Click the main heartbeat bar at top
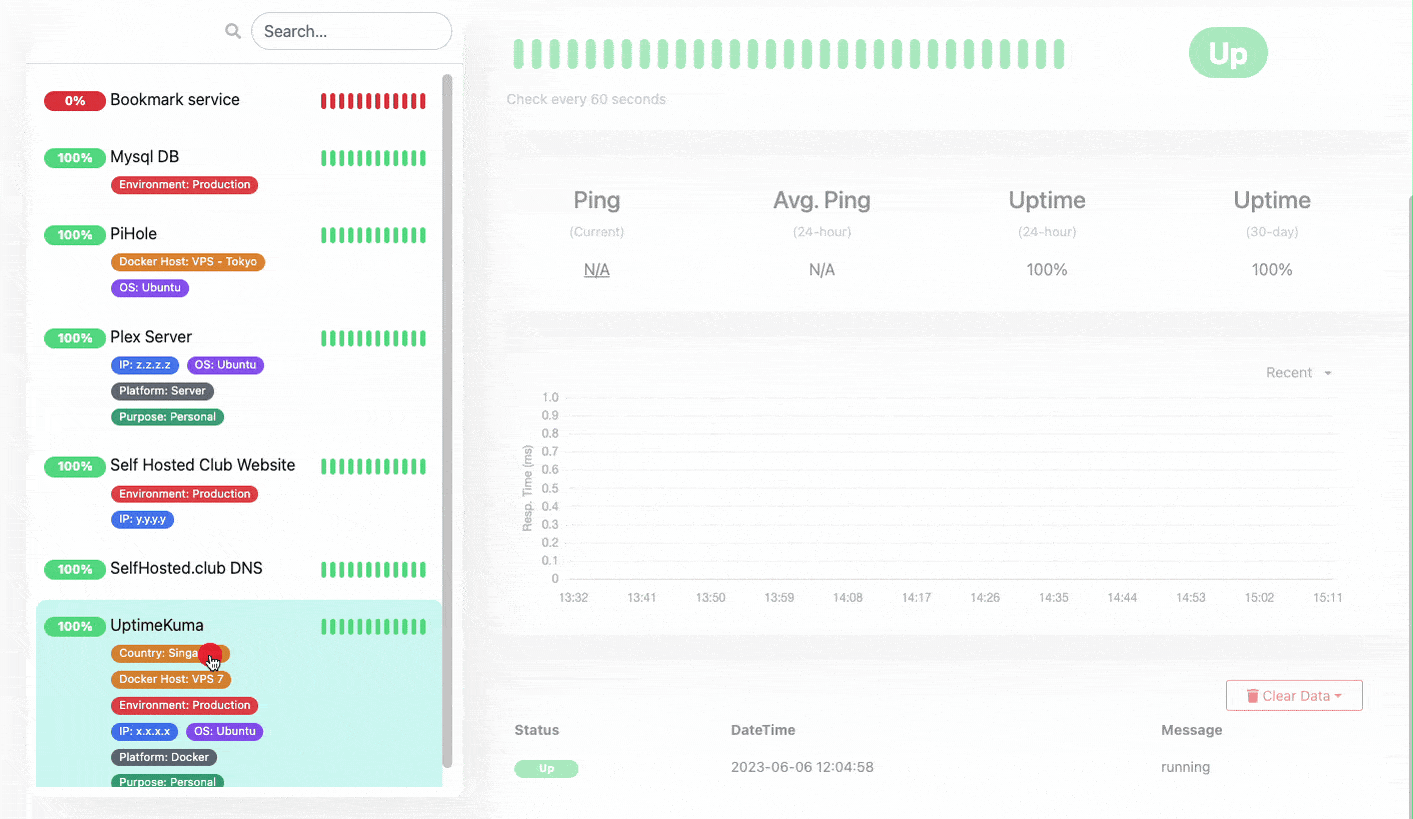The image size is (1413, 819). [x=789, y=54]
